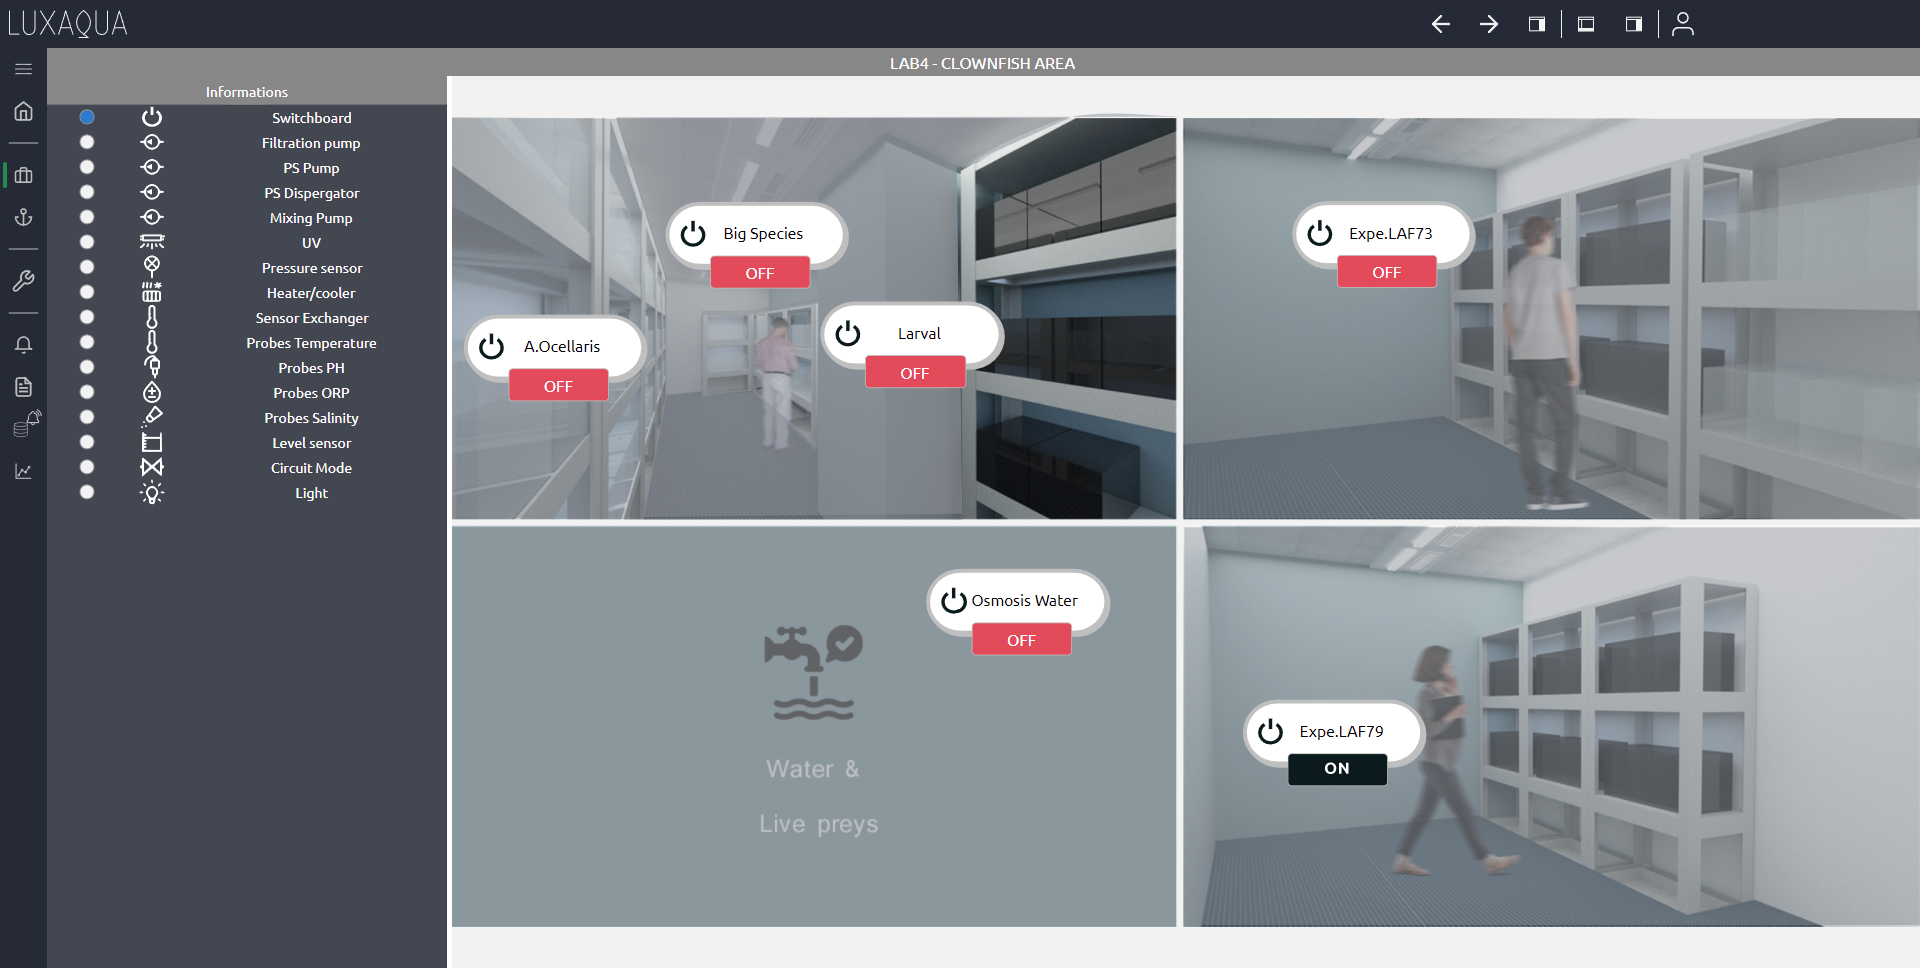
Task: Click the UV lamp icon in Informations list
Action: [152, 241]
